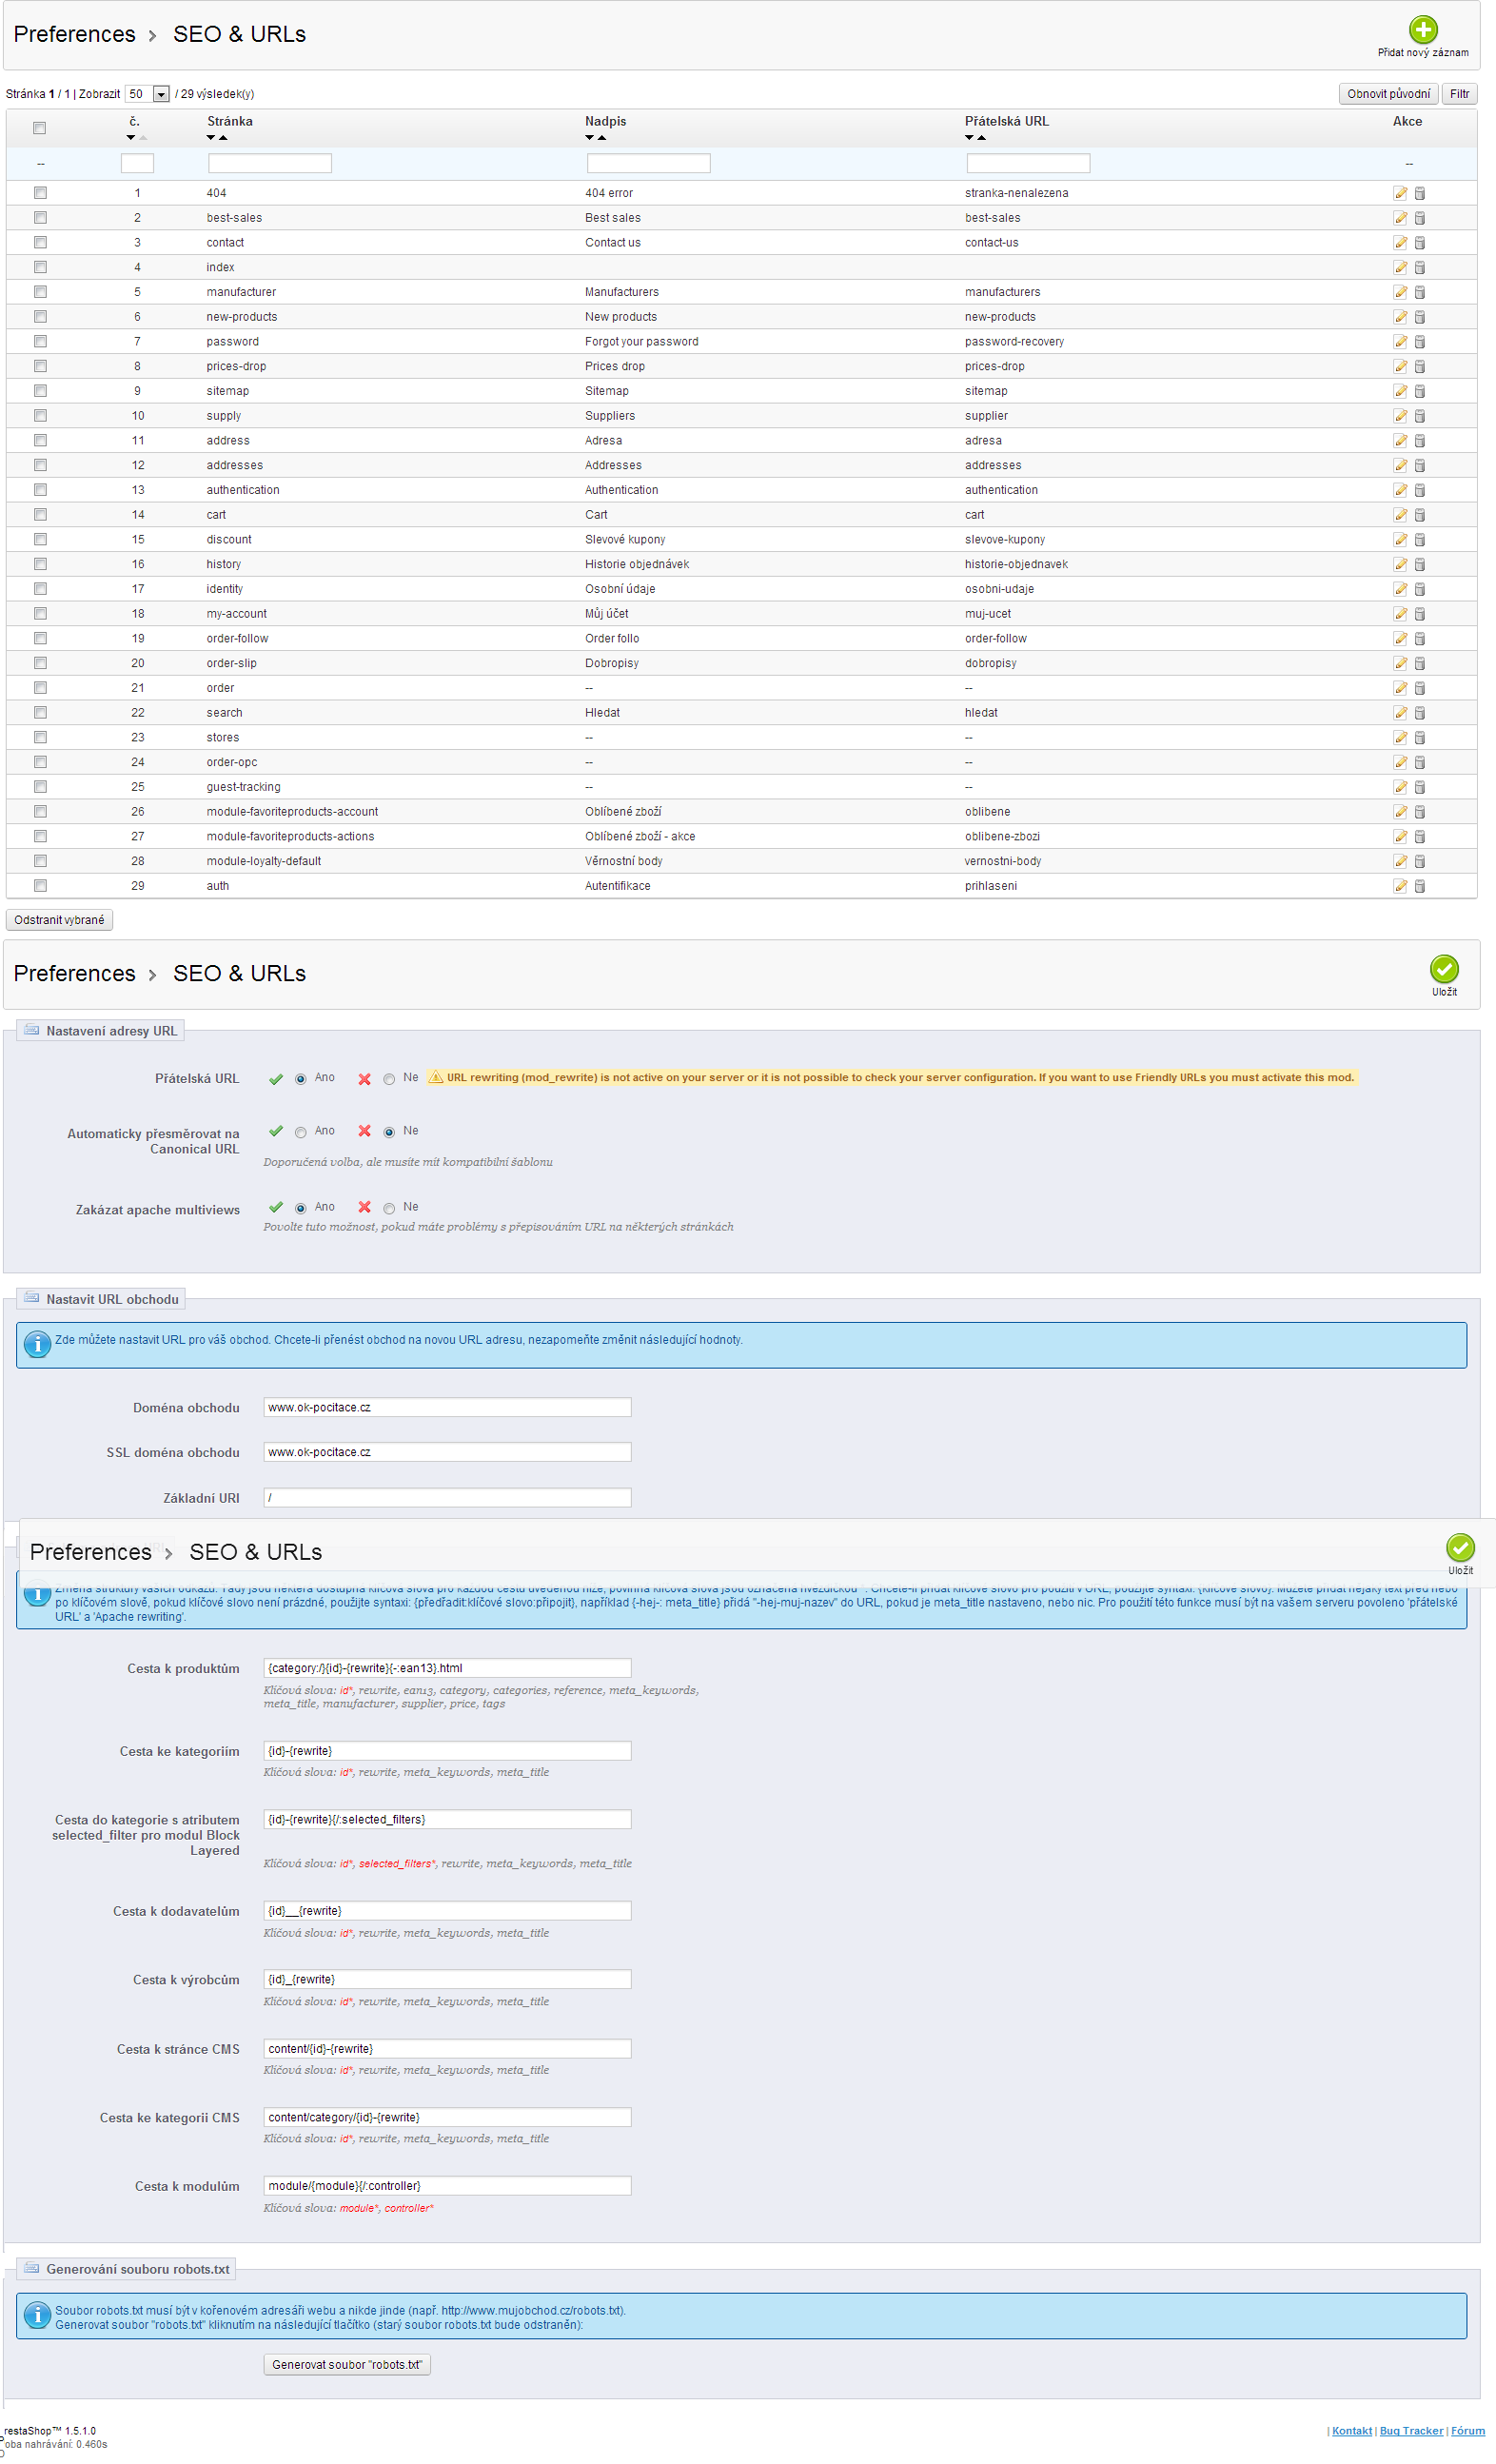The width and height of the screenshot is (1496, 2464).
Task: Click Generovat soubor "robots.txt" button
Action: [347, 2364]
